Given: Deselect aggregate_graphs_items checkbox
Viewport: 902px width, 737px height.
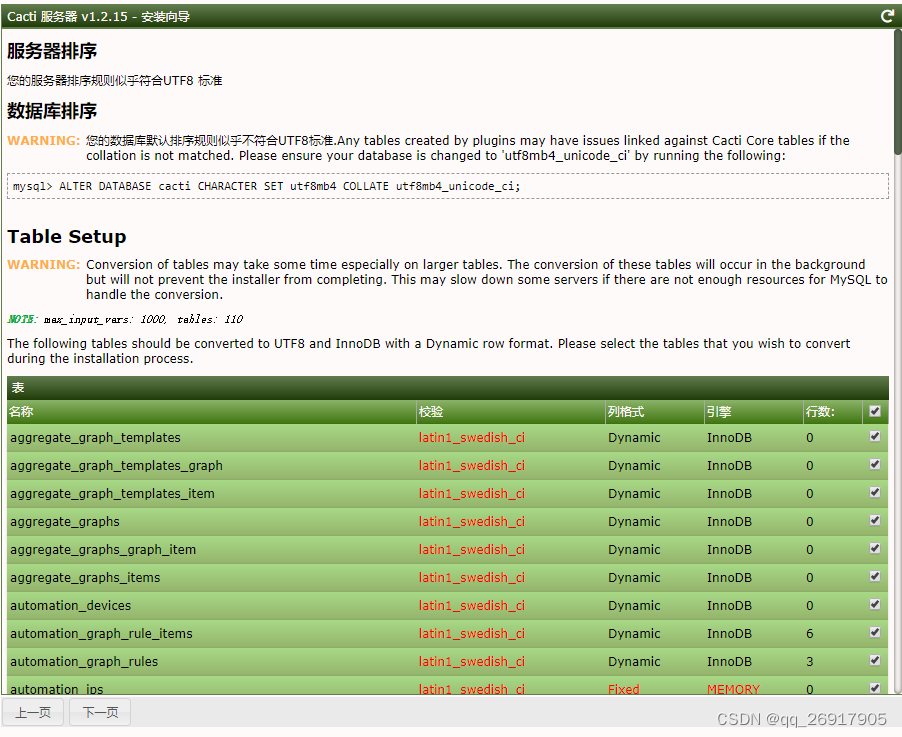Looking at the screenshot, I should tap(875, 576).
